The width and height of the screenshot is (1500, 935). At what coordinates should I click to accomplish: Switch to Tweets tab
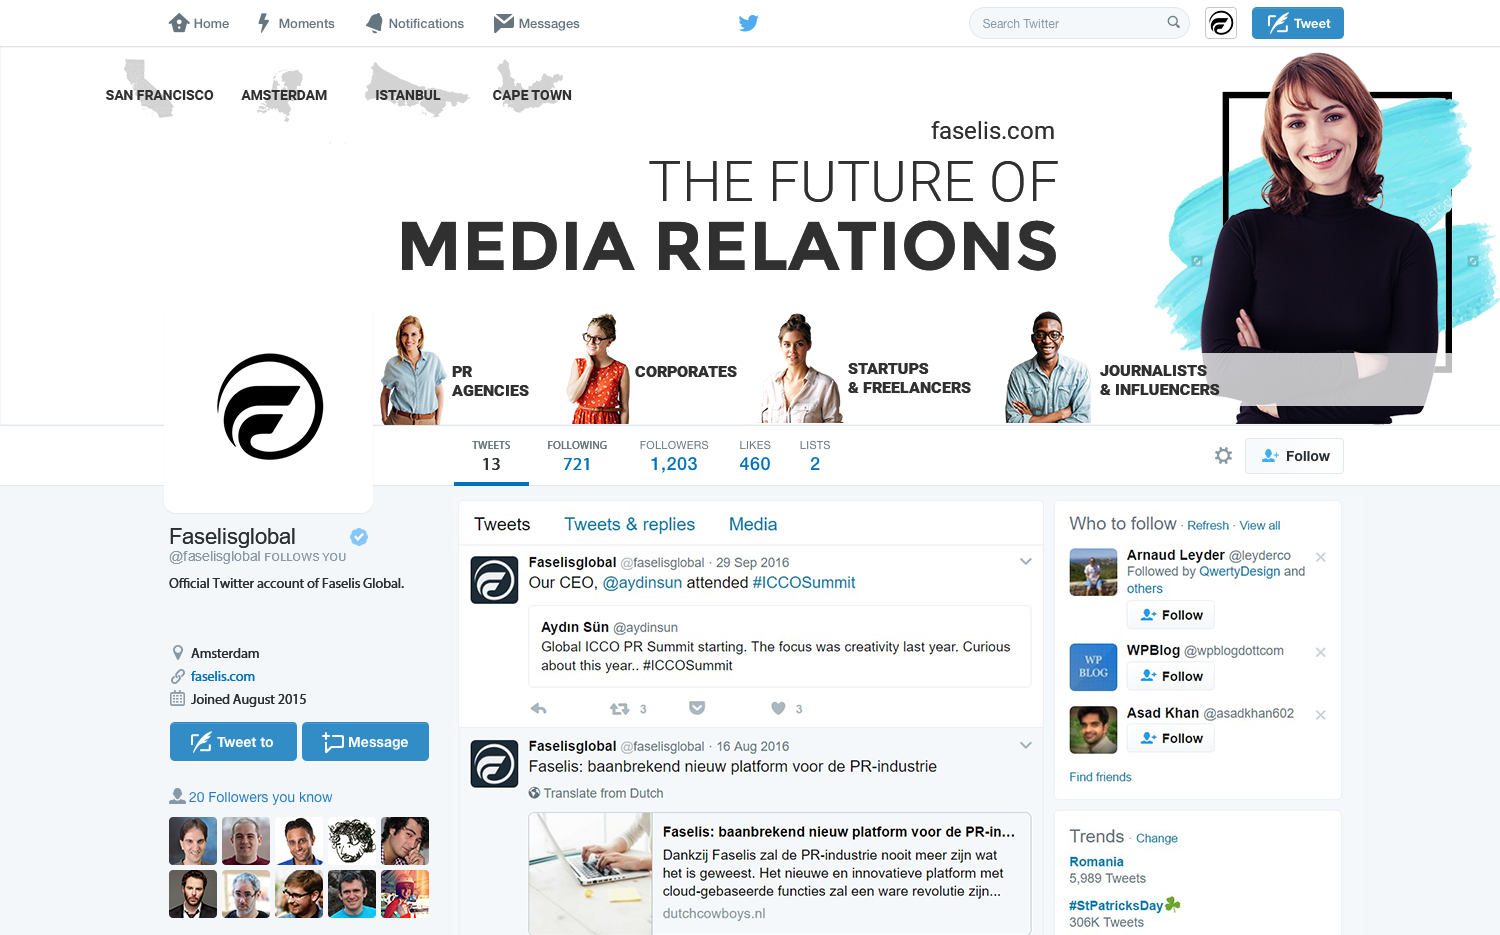502,524
